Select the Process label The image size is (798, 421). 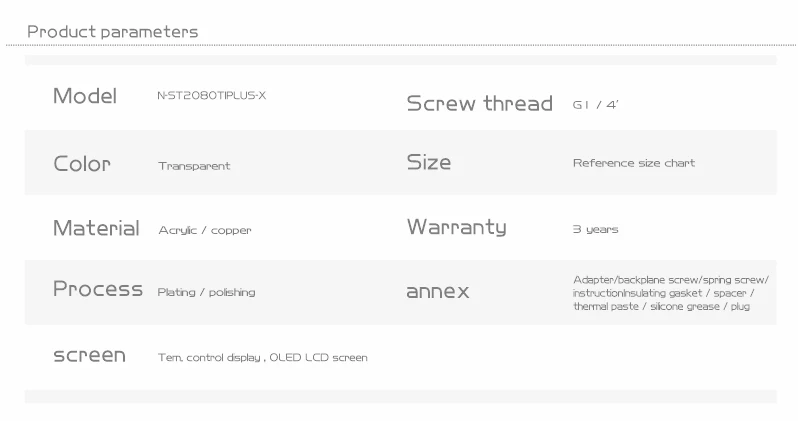pyautogui.click(x=98, y=289)
